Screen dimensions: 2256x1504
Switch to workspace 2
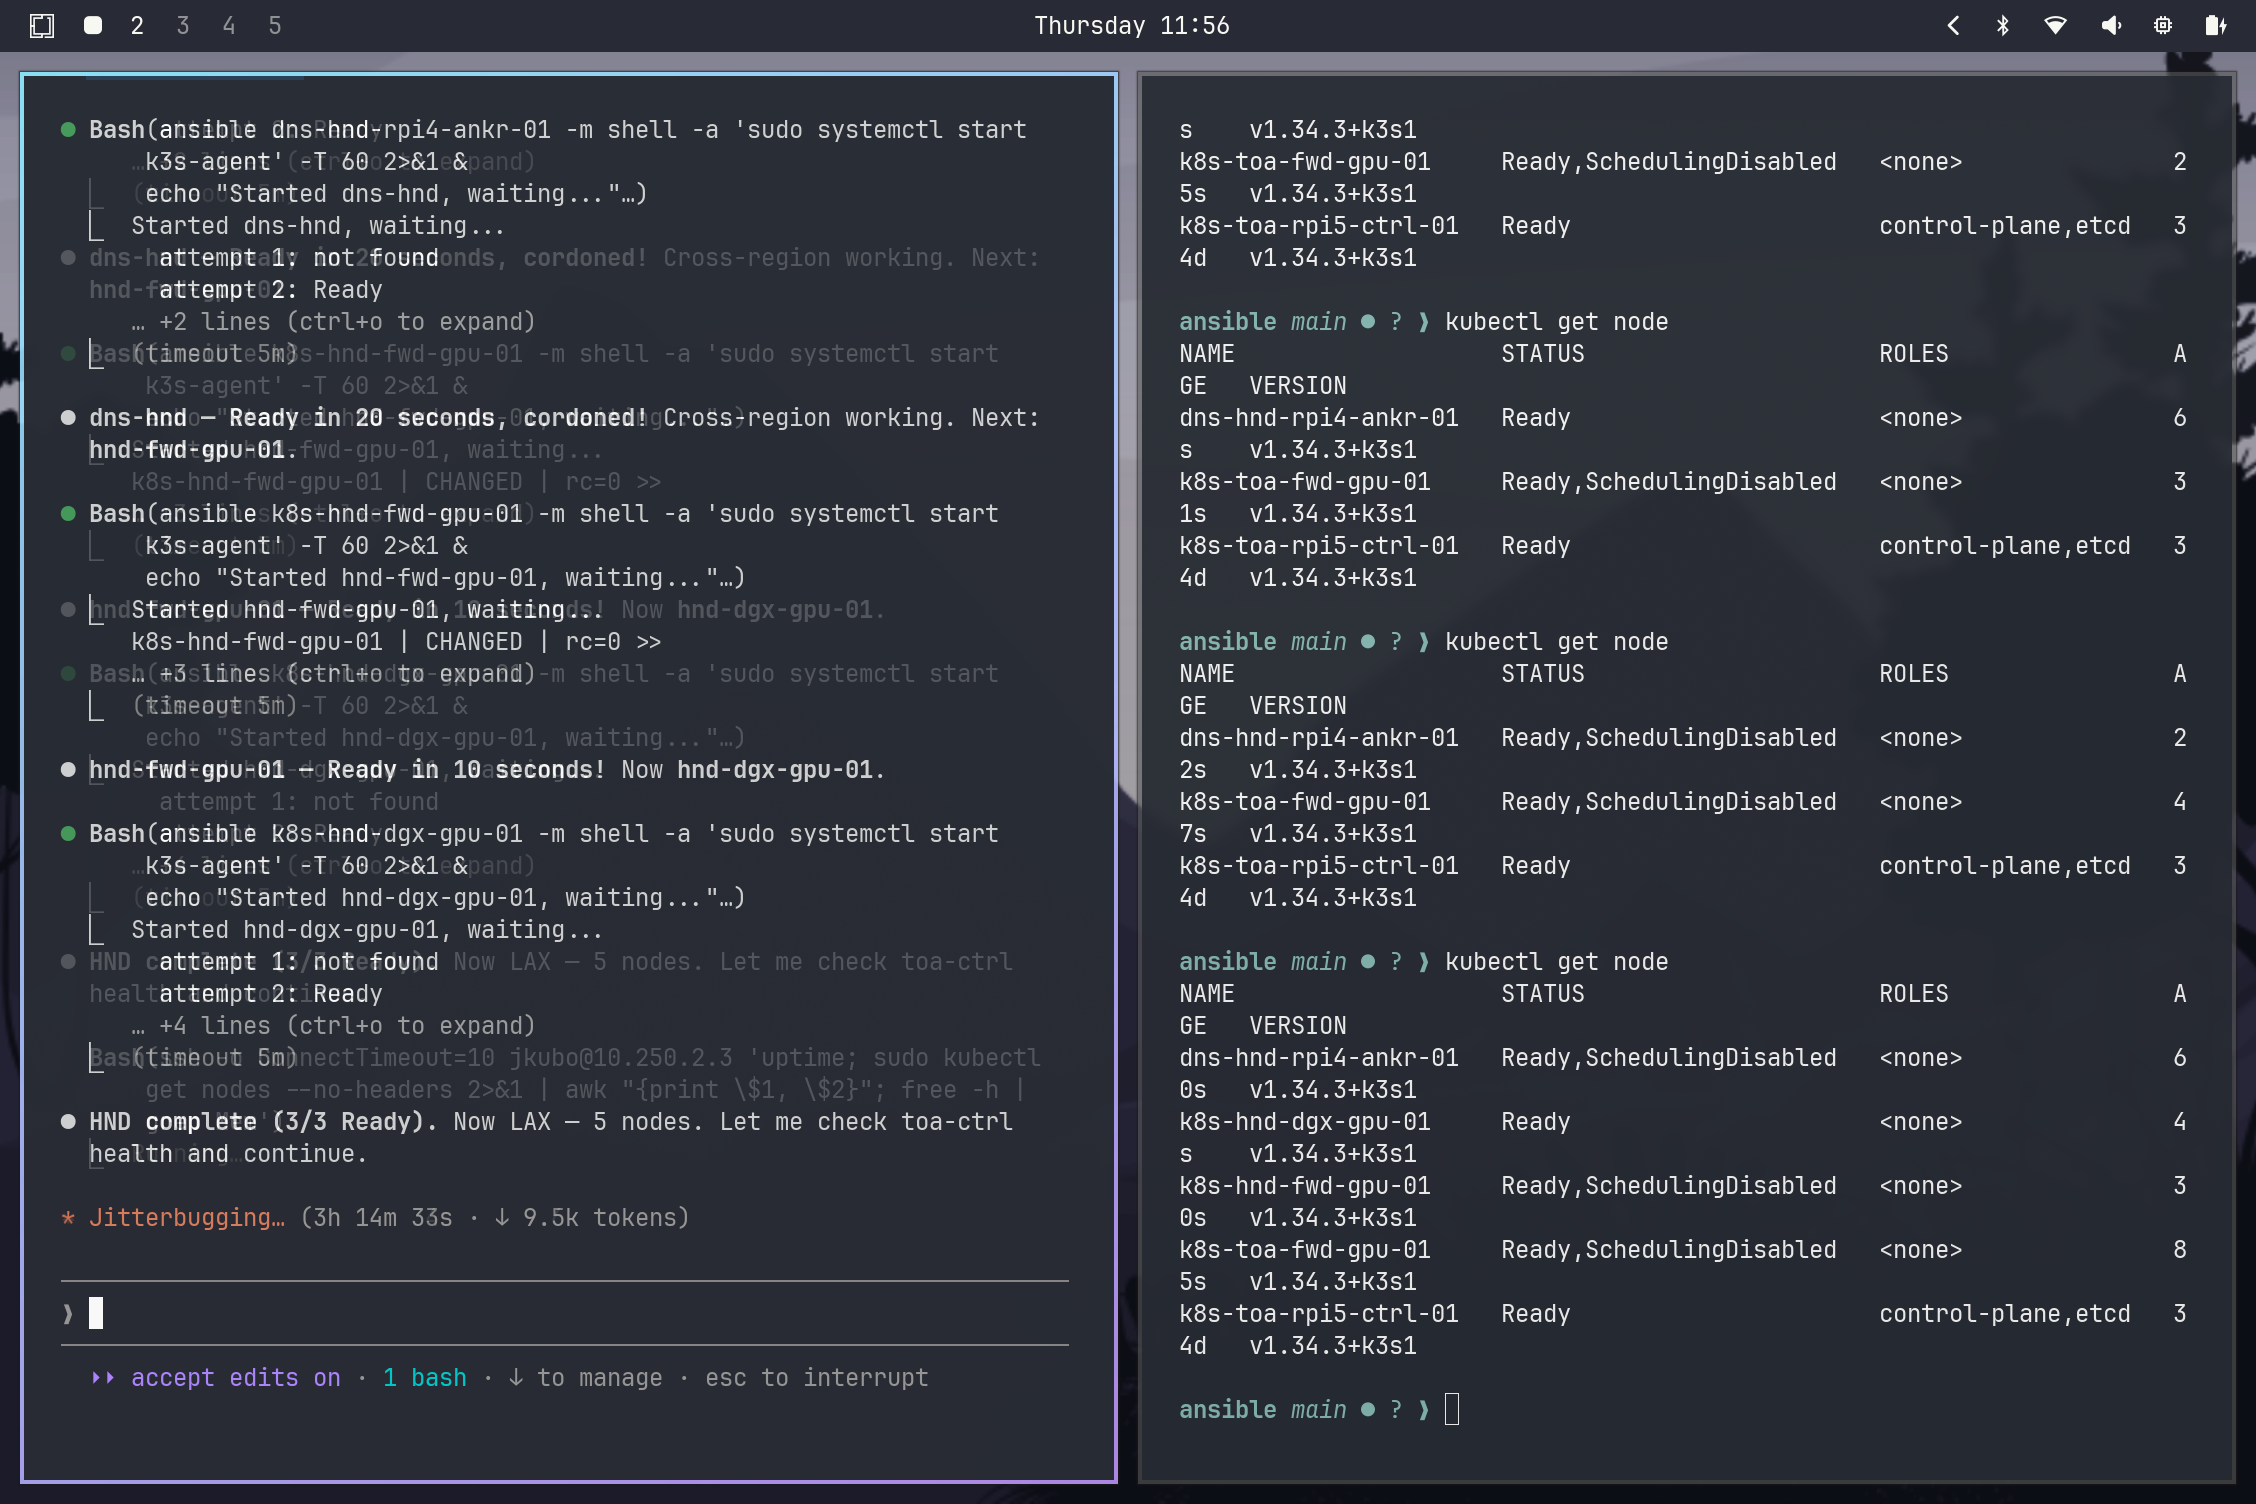pos(137,26)
